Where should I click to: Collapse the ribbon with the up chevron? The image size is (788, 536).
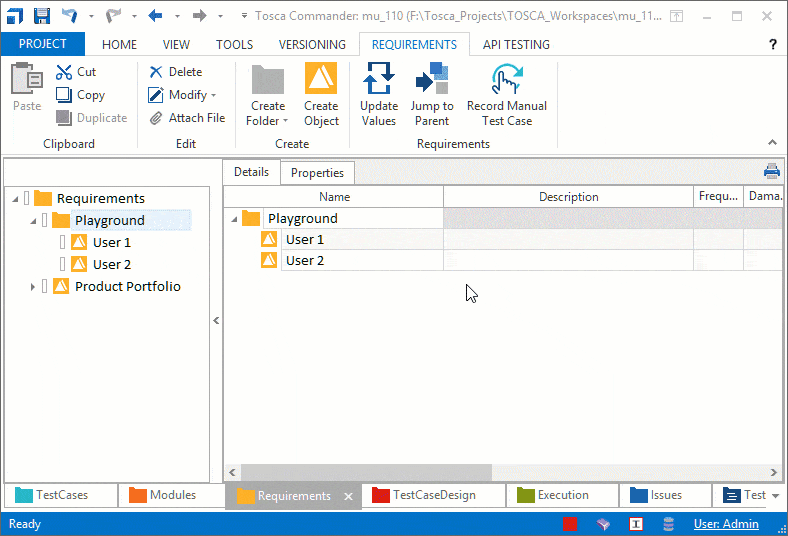(x=772, y=143)
